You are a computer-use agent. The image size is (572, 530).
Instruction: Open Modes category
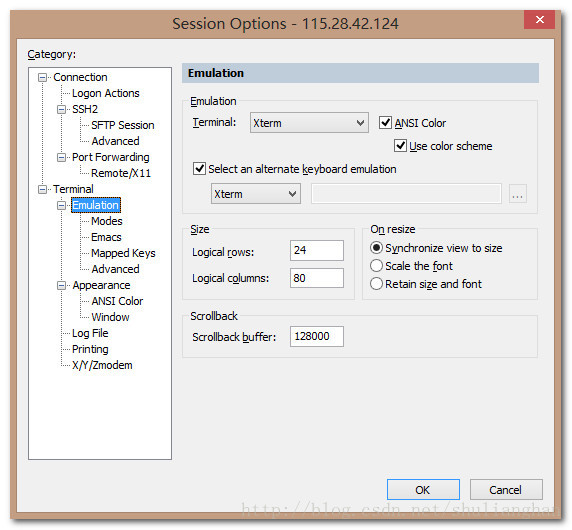(107, 221)
